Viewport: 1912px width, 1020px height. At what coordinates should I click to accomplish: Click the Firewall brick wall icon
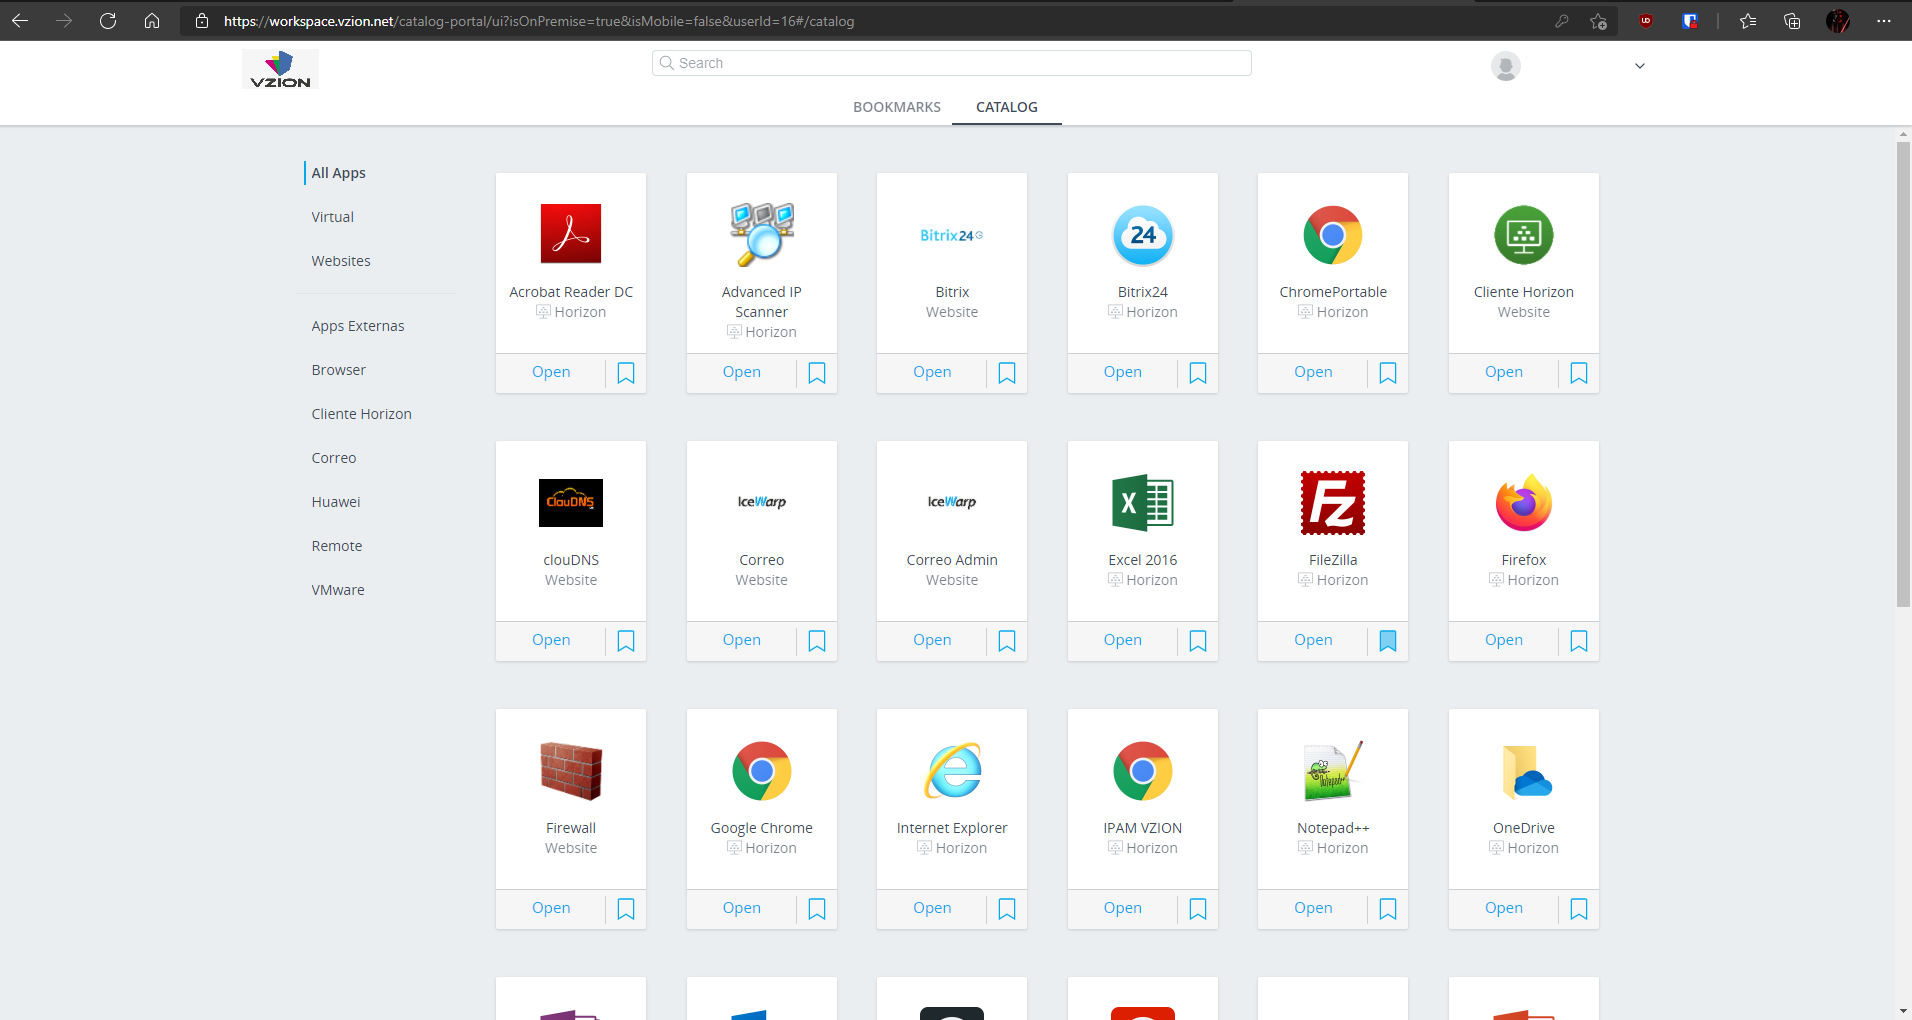click(x=571, y=771)
